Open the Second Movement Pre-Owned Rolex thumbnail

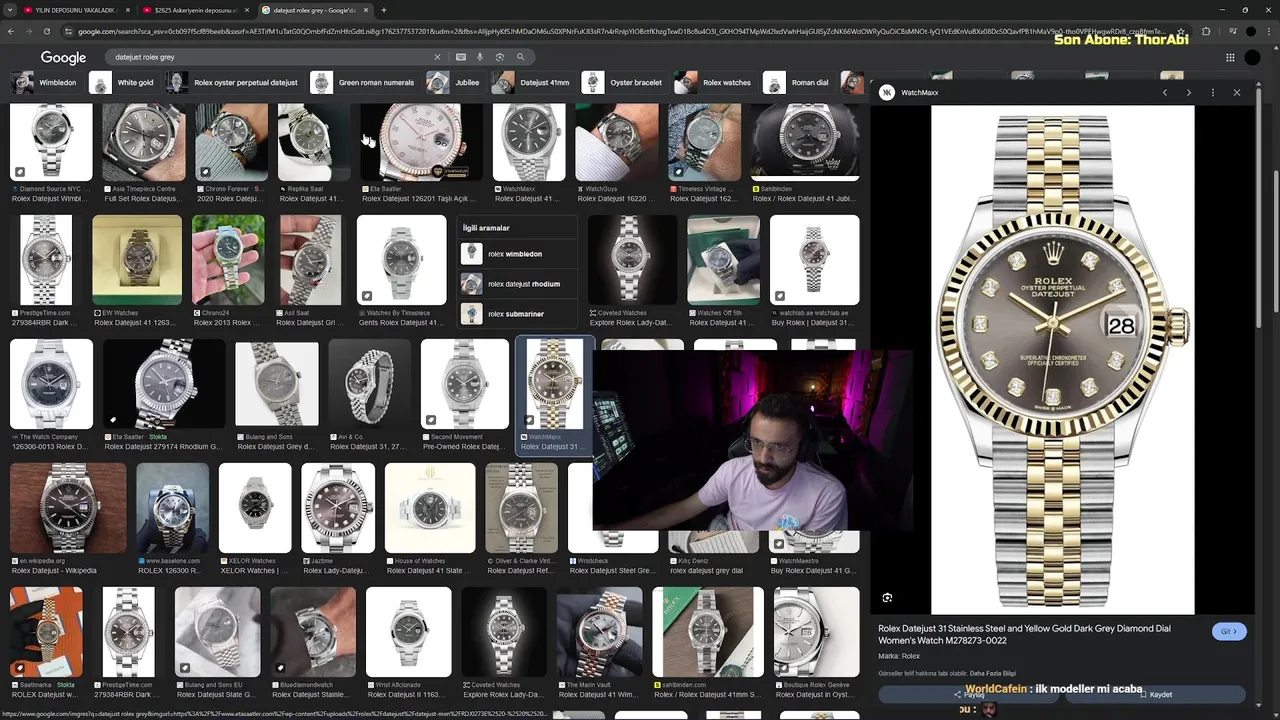(464, 384)
